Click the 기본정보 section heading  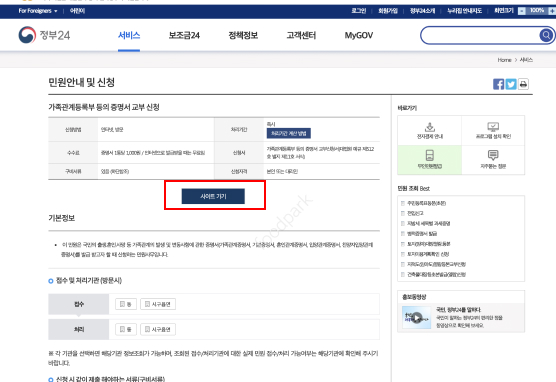pos(62,218)
